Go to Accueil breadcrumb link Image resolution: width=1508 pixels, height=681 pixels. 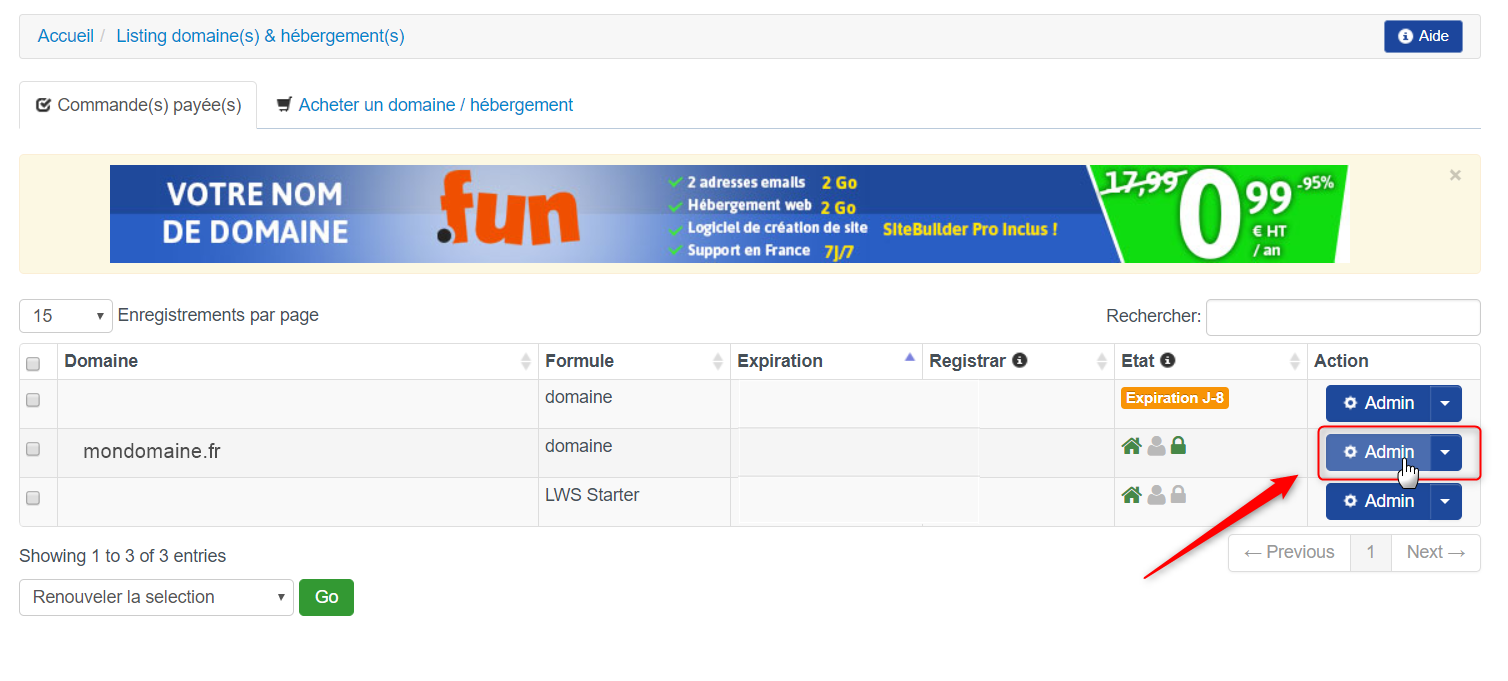pos(66,36)
